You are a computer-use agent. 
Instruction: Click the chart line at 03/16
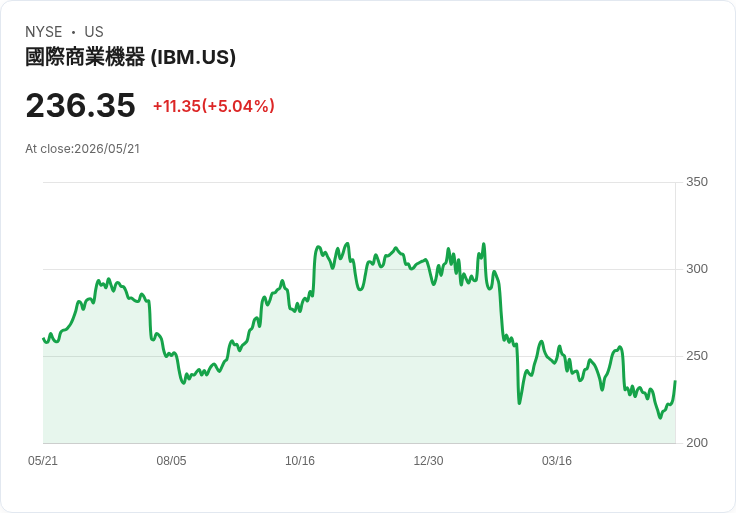click(557, 355)
